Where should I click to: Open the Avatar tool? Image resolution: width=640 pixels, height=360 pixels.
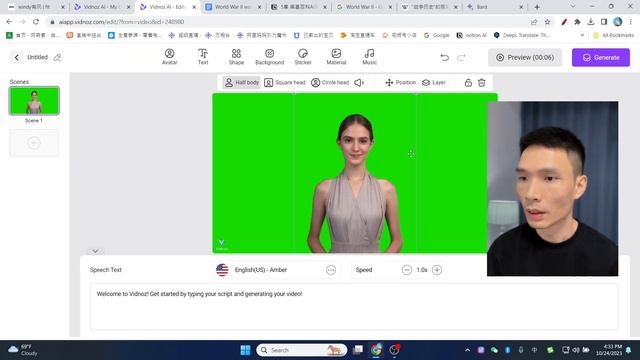pyautogui.click(x=169, y=57)
